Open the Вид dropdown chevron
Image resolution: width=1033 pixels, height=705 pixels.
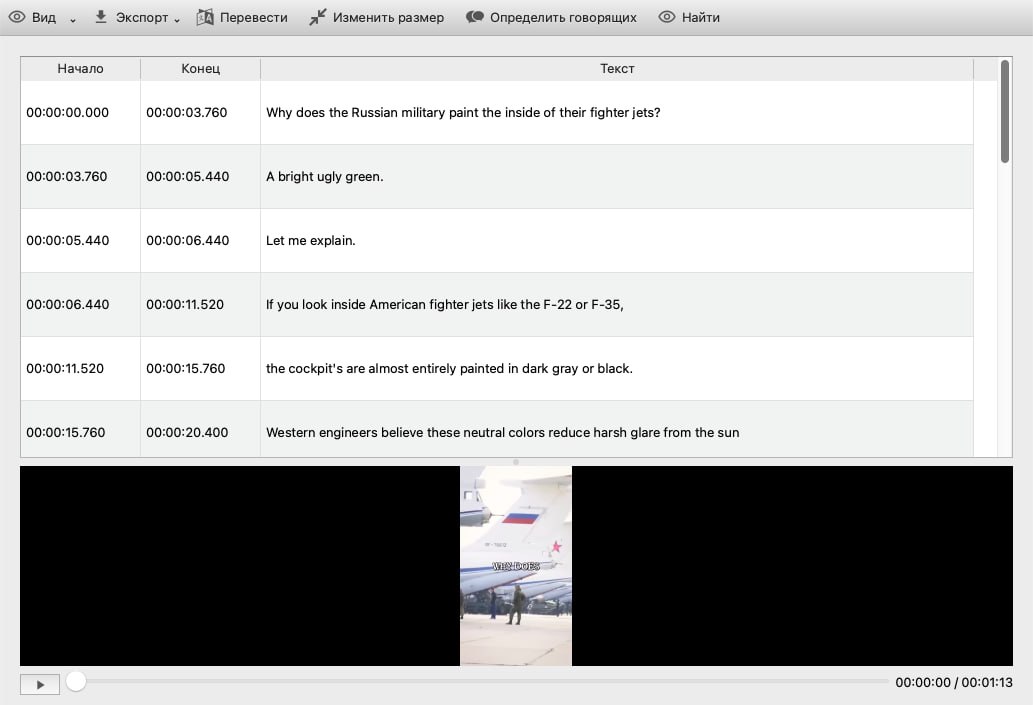coord(72,20)
